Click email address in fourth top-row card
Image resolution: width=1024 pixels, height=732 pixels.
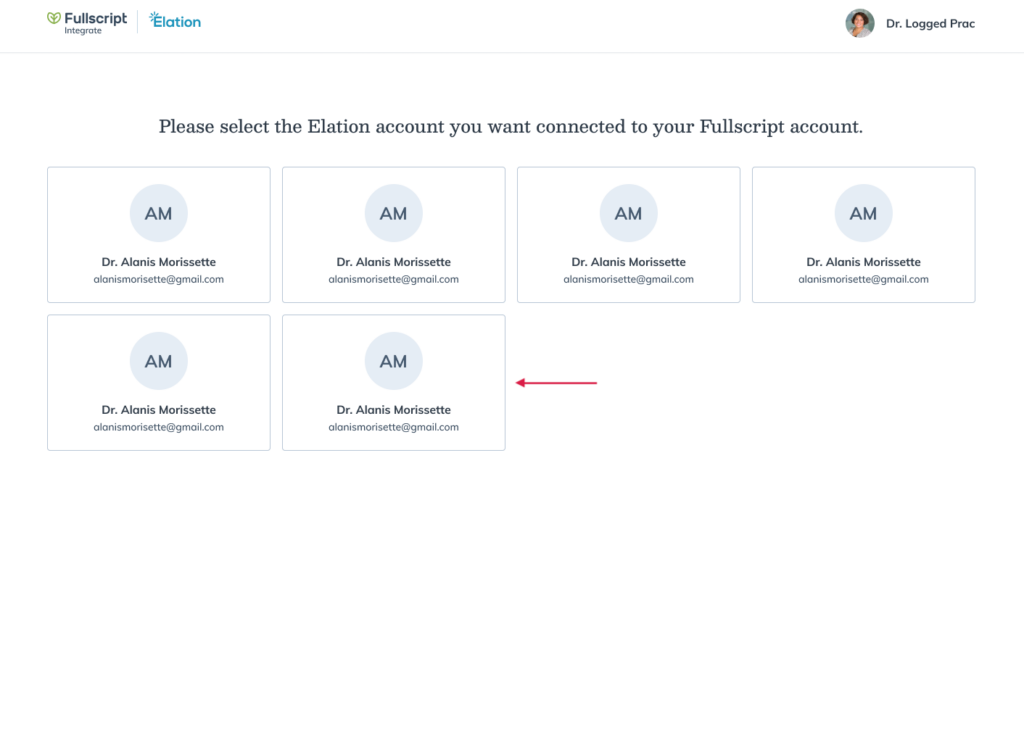(x=863, y=279)
